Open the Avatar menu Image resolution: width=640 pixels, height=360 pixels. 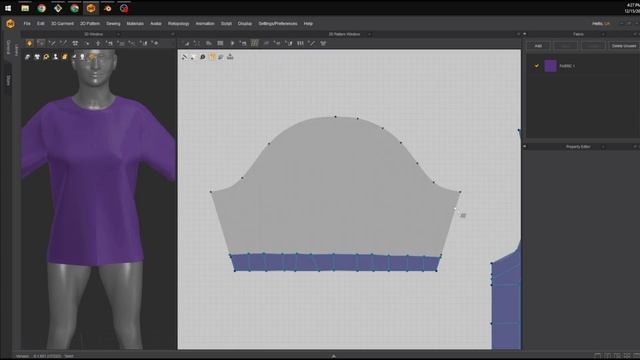click(156, 24)
